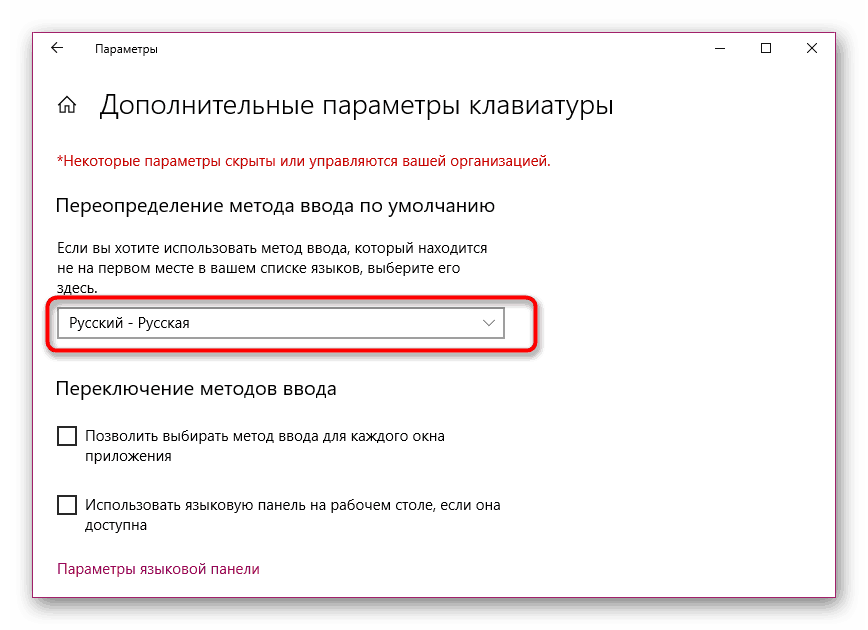Close the Параметры window
Screen dimensions: 868x630
(x=812, y=48)
